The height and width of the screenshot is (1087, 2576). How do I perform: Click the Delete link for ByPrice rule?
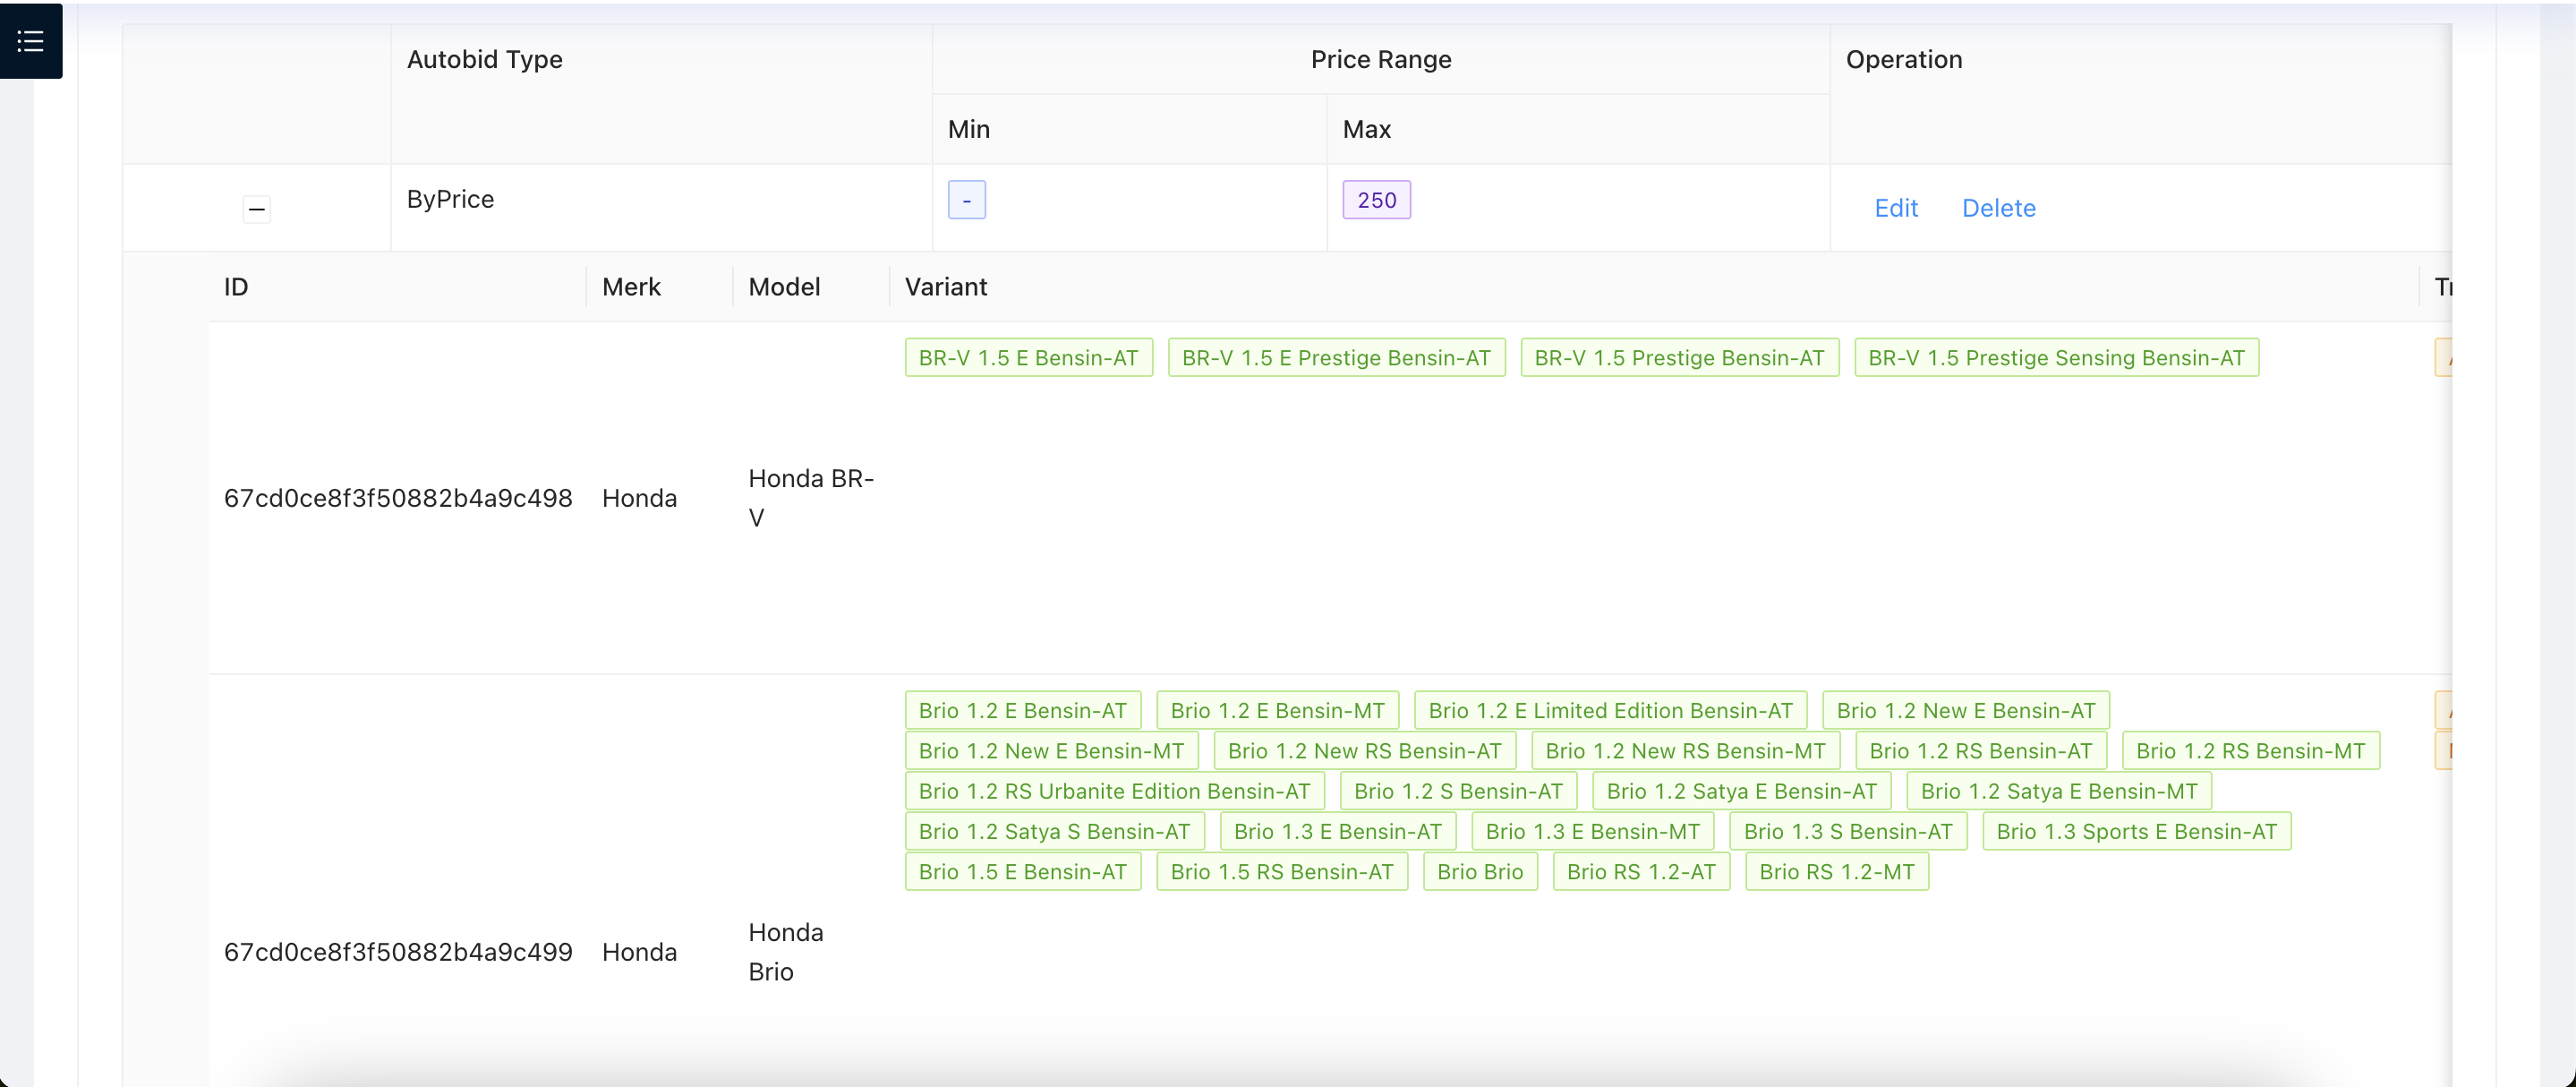pyautogui.click(x=1998, y=208)
